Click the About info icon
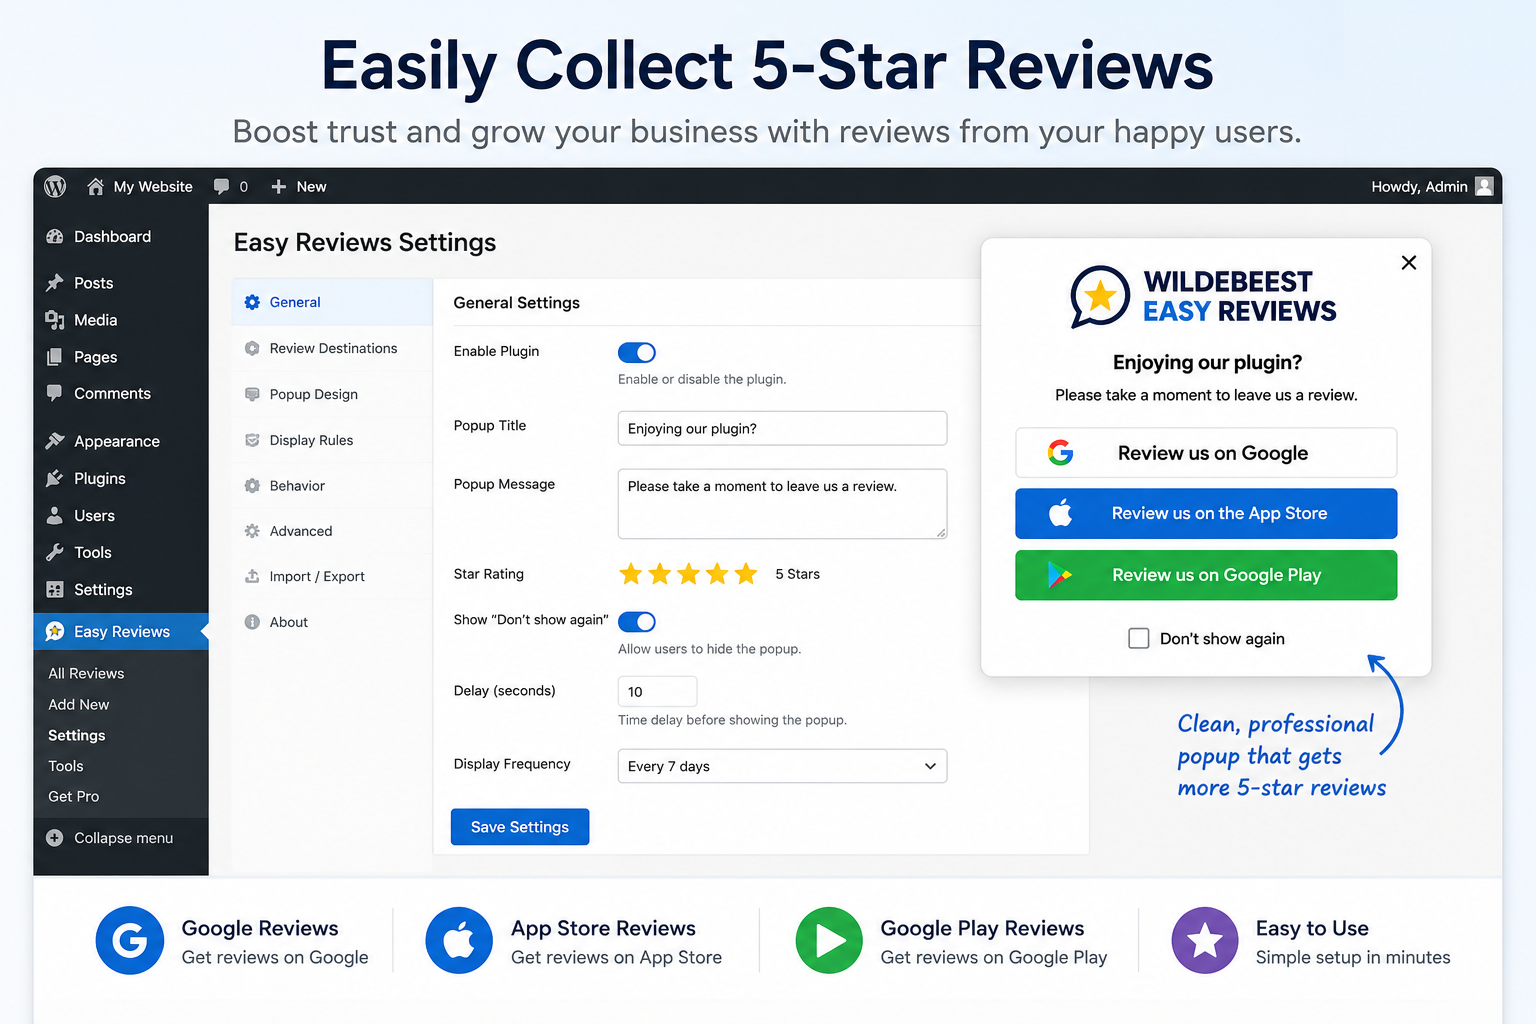The image size is (1536, 1024). pyautogui.click(x=252, y=622)
